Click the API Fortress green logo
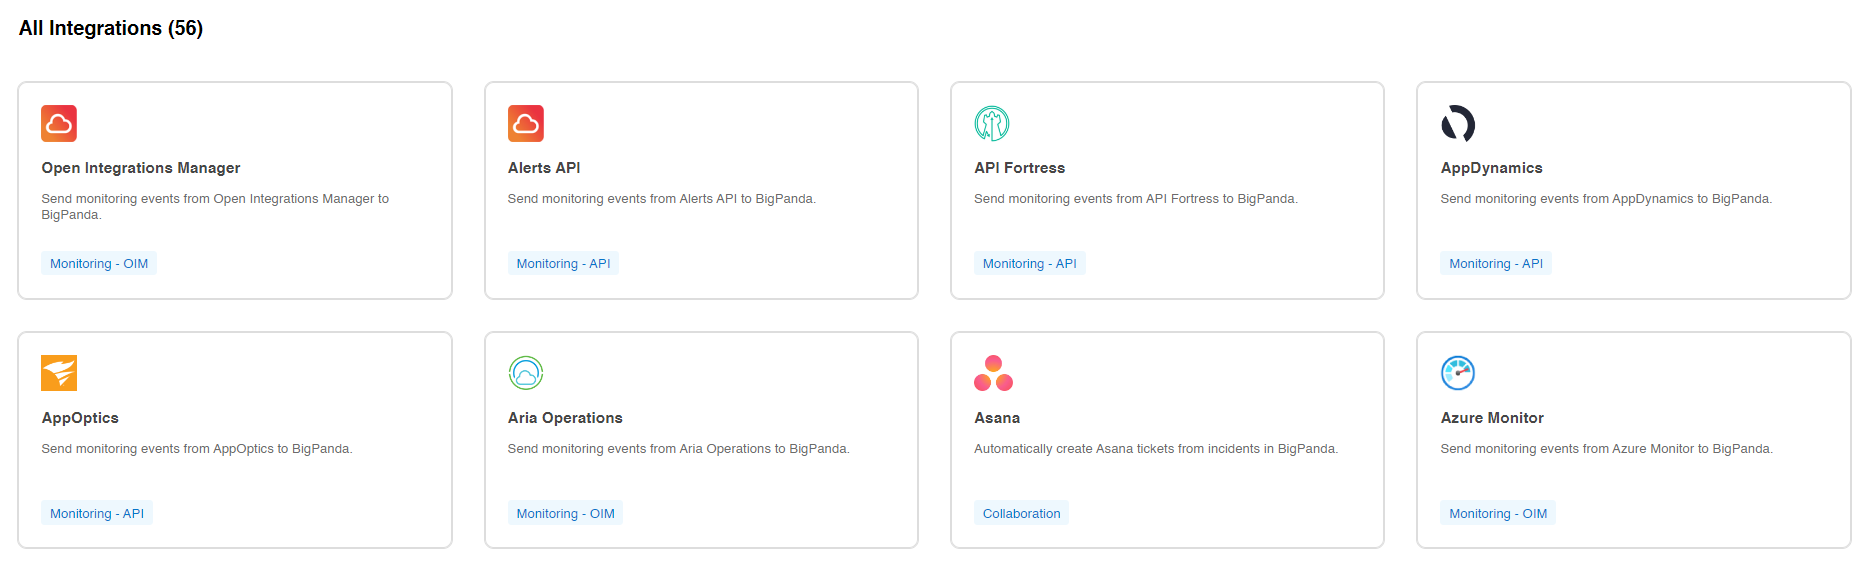Screen dimensions: 1873x562 pos(992,123)
